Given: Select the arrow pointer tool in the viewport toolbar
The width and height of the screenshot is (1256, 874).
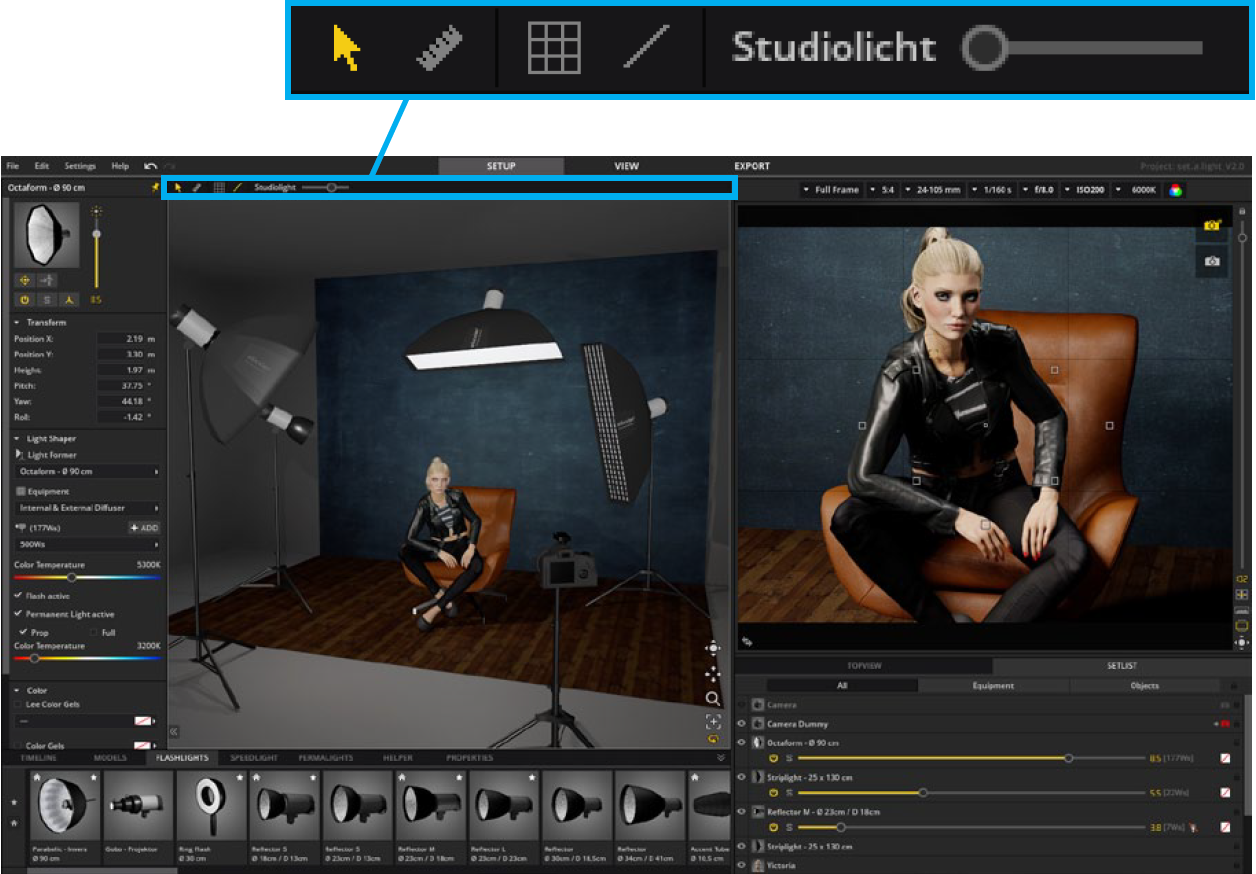Looking at the screenshot, I should coord(178,187).
